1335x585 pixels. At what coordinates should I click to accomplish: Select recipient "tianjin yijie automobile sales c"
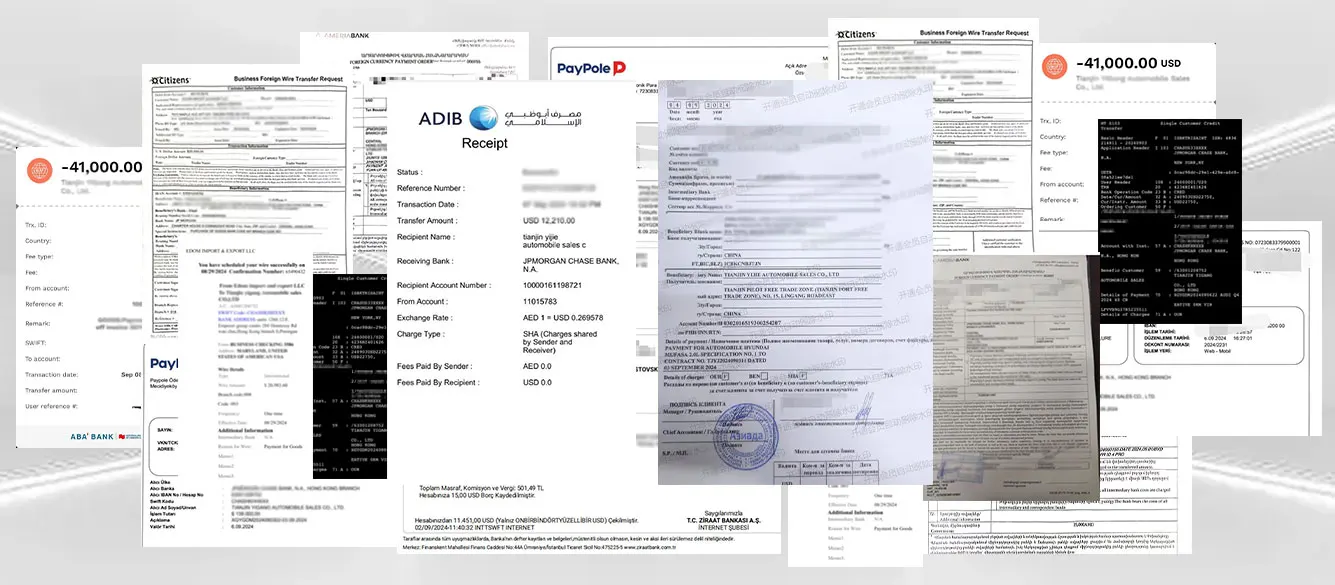[555, 241]
